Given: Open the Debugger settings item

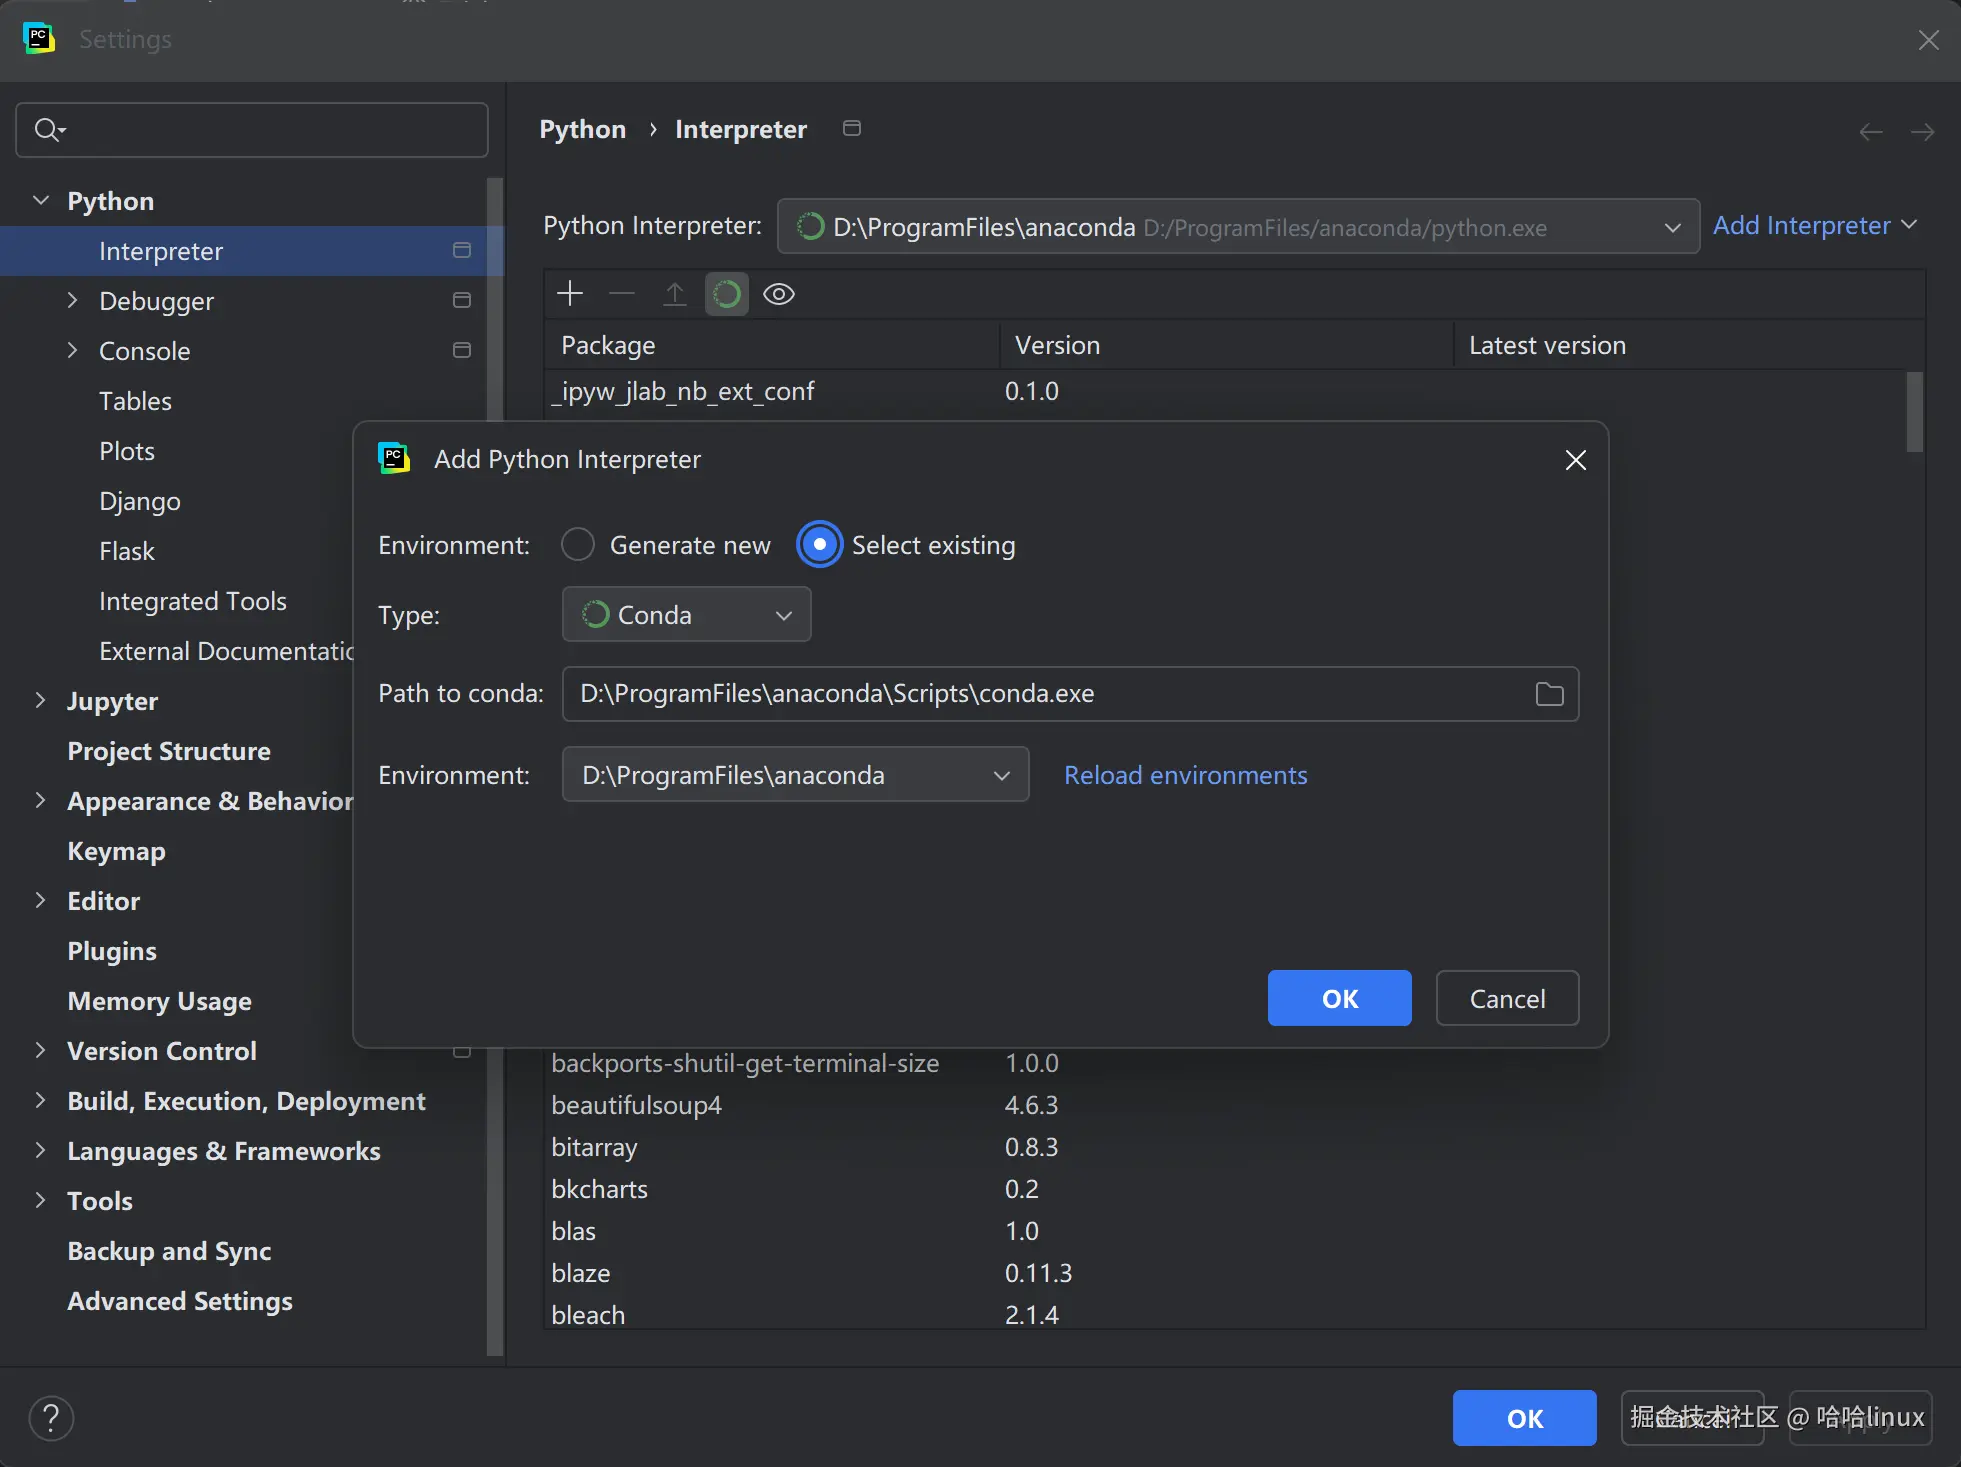Looking at the screenshot, I should 156,301.
